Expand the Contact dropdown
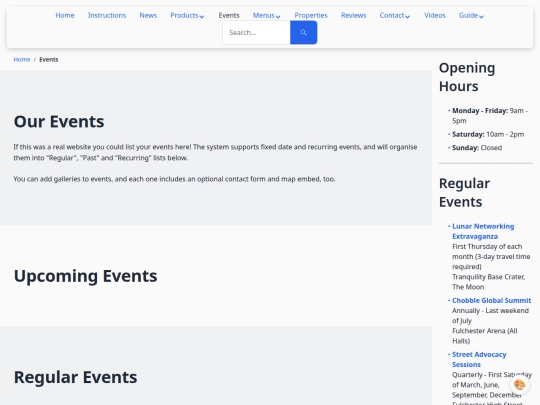This screenshot has height=405, width=540. point(395,15)
